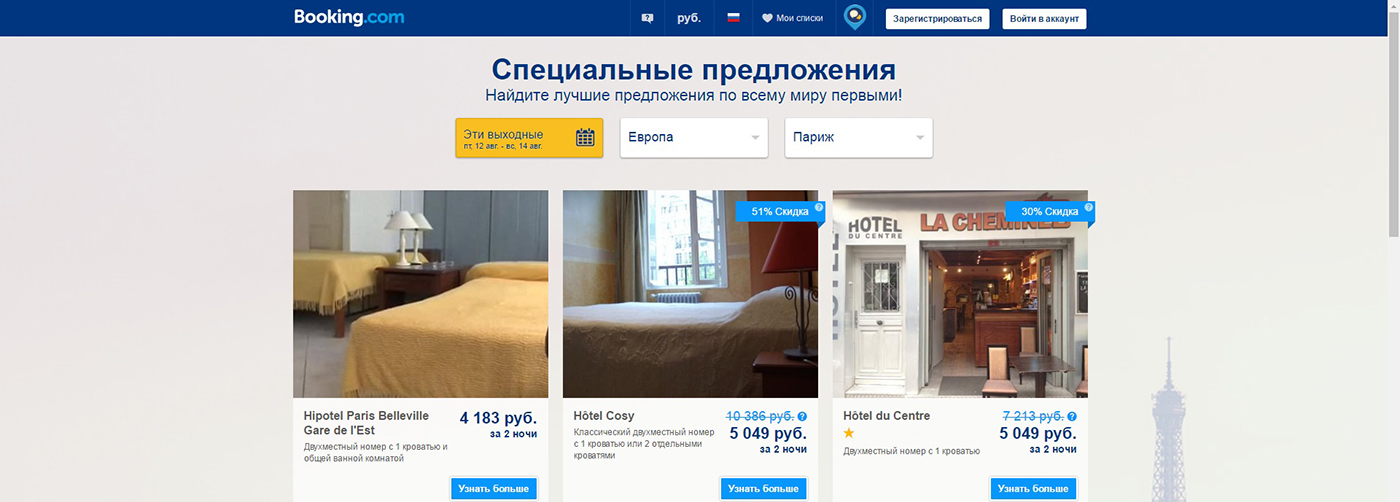The width and height of the screenshot is (1400, 502).
Task: Open the customer support help icon
Action: tap(647, 18)
